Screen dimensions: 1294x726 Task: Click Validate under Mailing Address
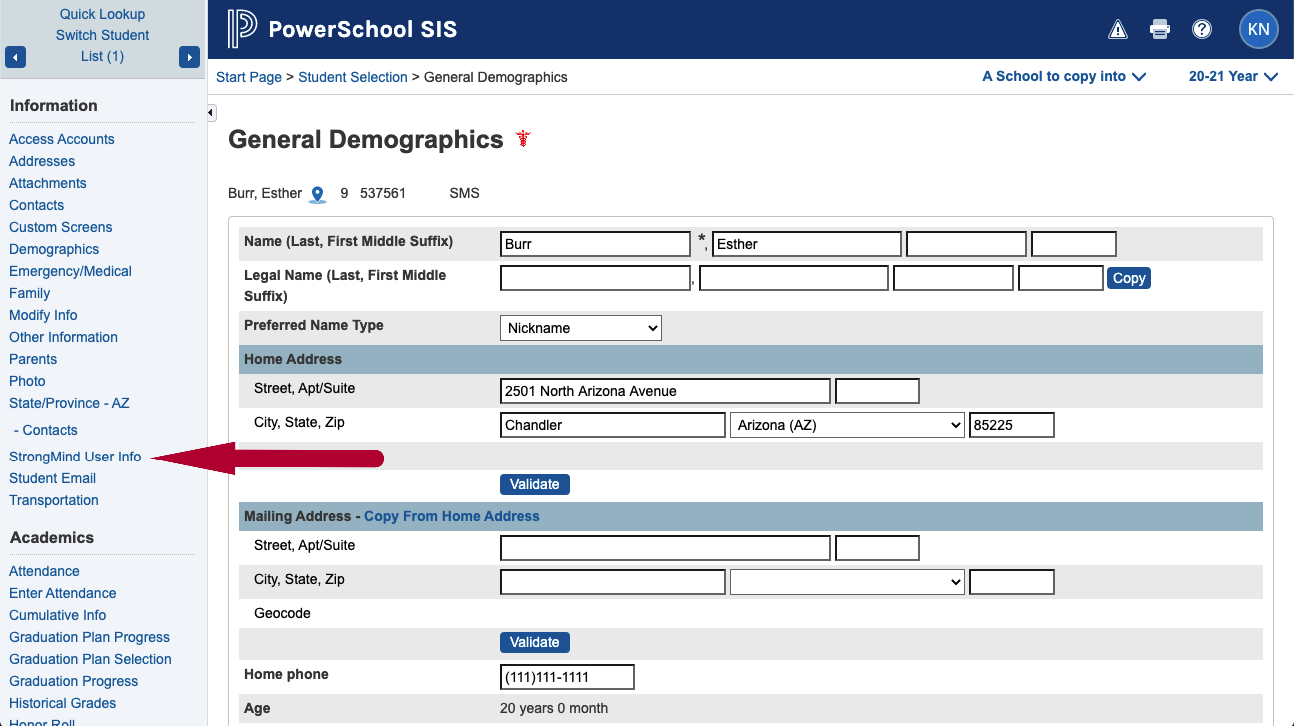tap(535, 642)
